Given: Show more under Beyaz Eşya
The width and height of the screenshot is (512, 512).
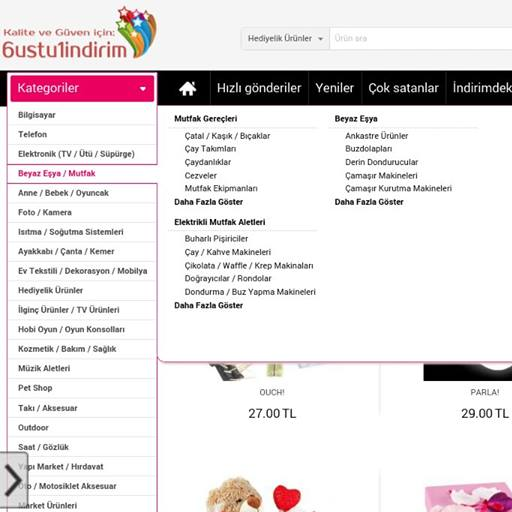Looking at the screenshot, I should [x=369, y=202].
